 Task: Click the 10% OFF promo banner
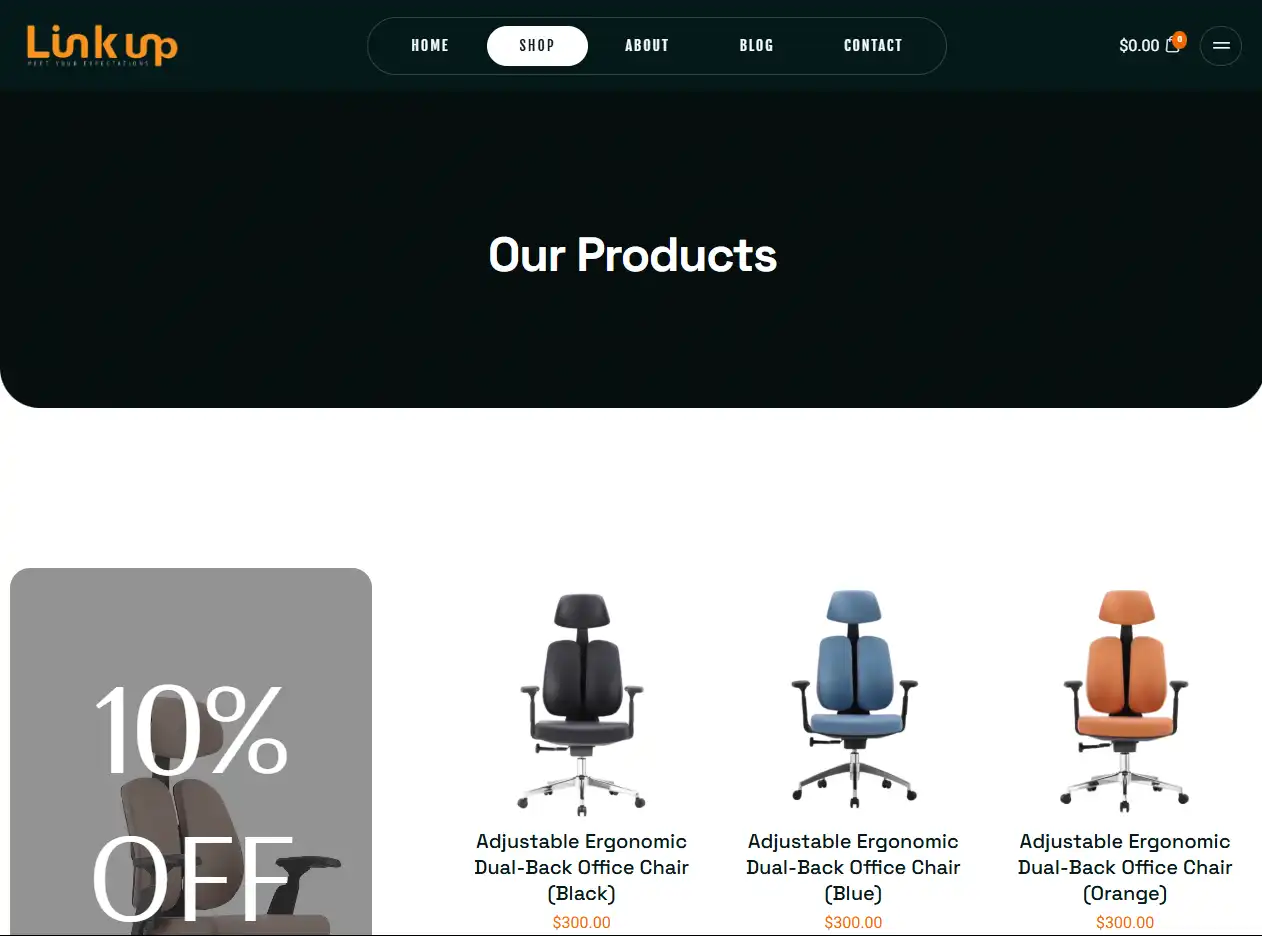[191, 752]
